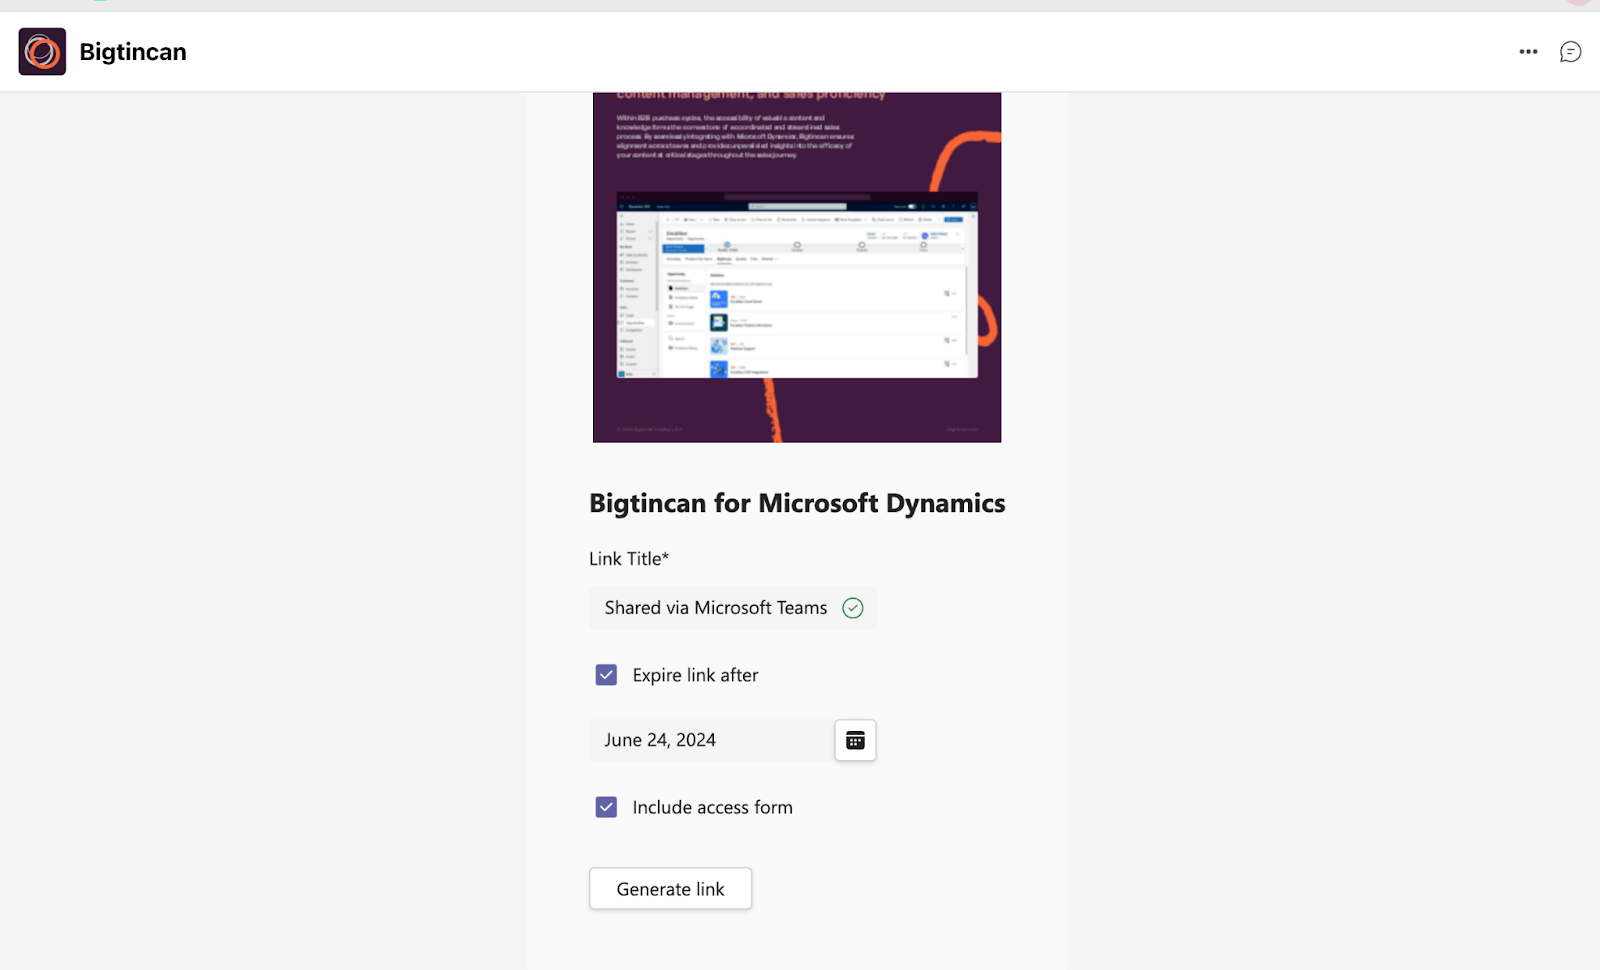The width and height of the screenshot is (1600, 970).
Task: Uncheck the Expire link after checkbox
Action: point(606,675)
